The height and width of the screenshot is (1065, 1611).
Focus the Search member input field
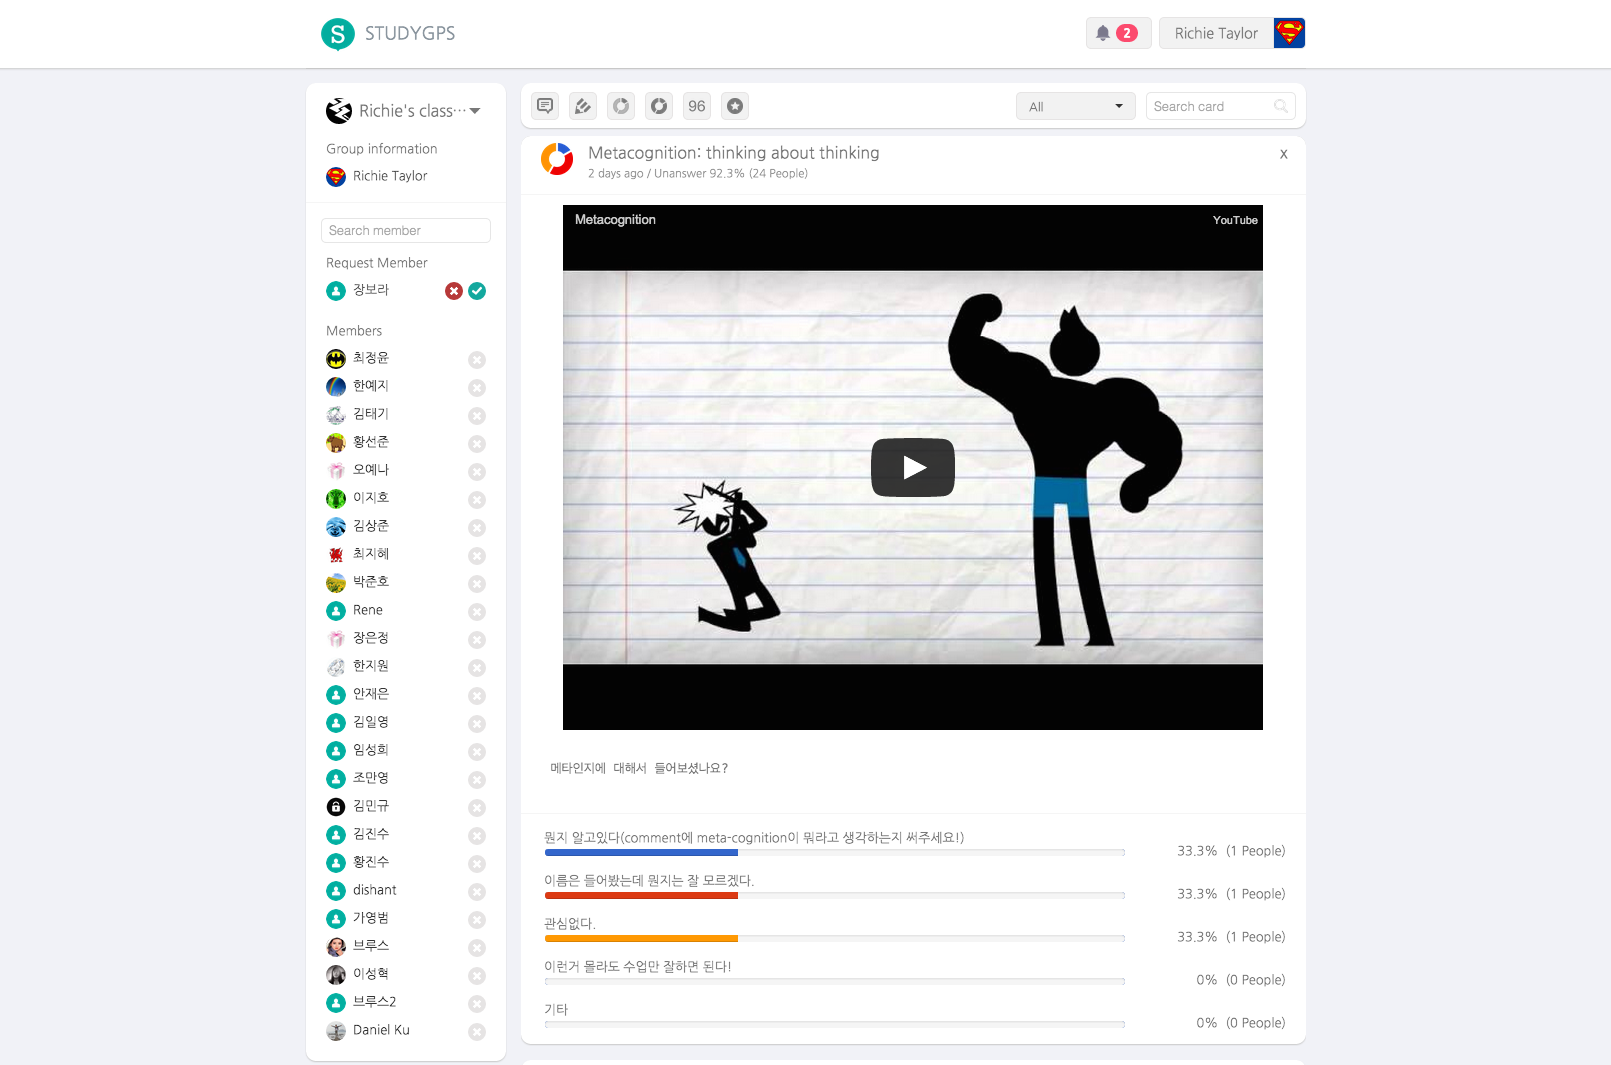[x=406, y=230]
